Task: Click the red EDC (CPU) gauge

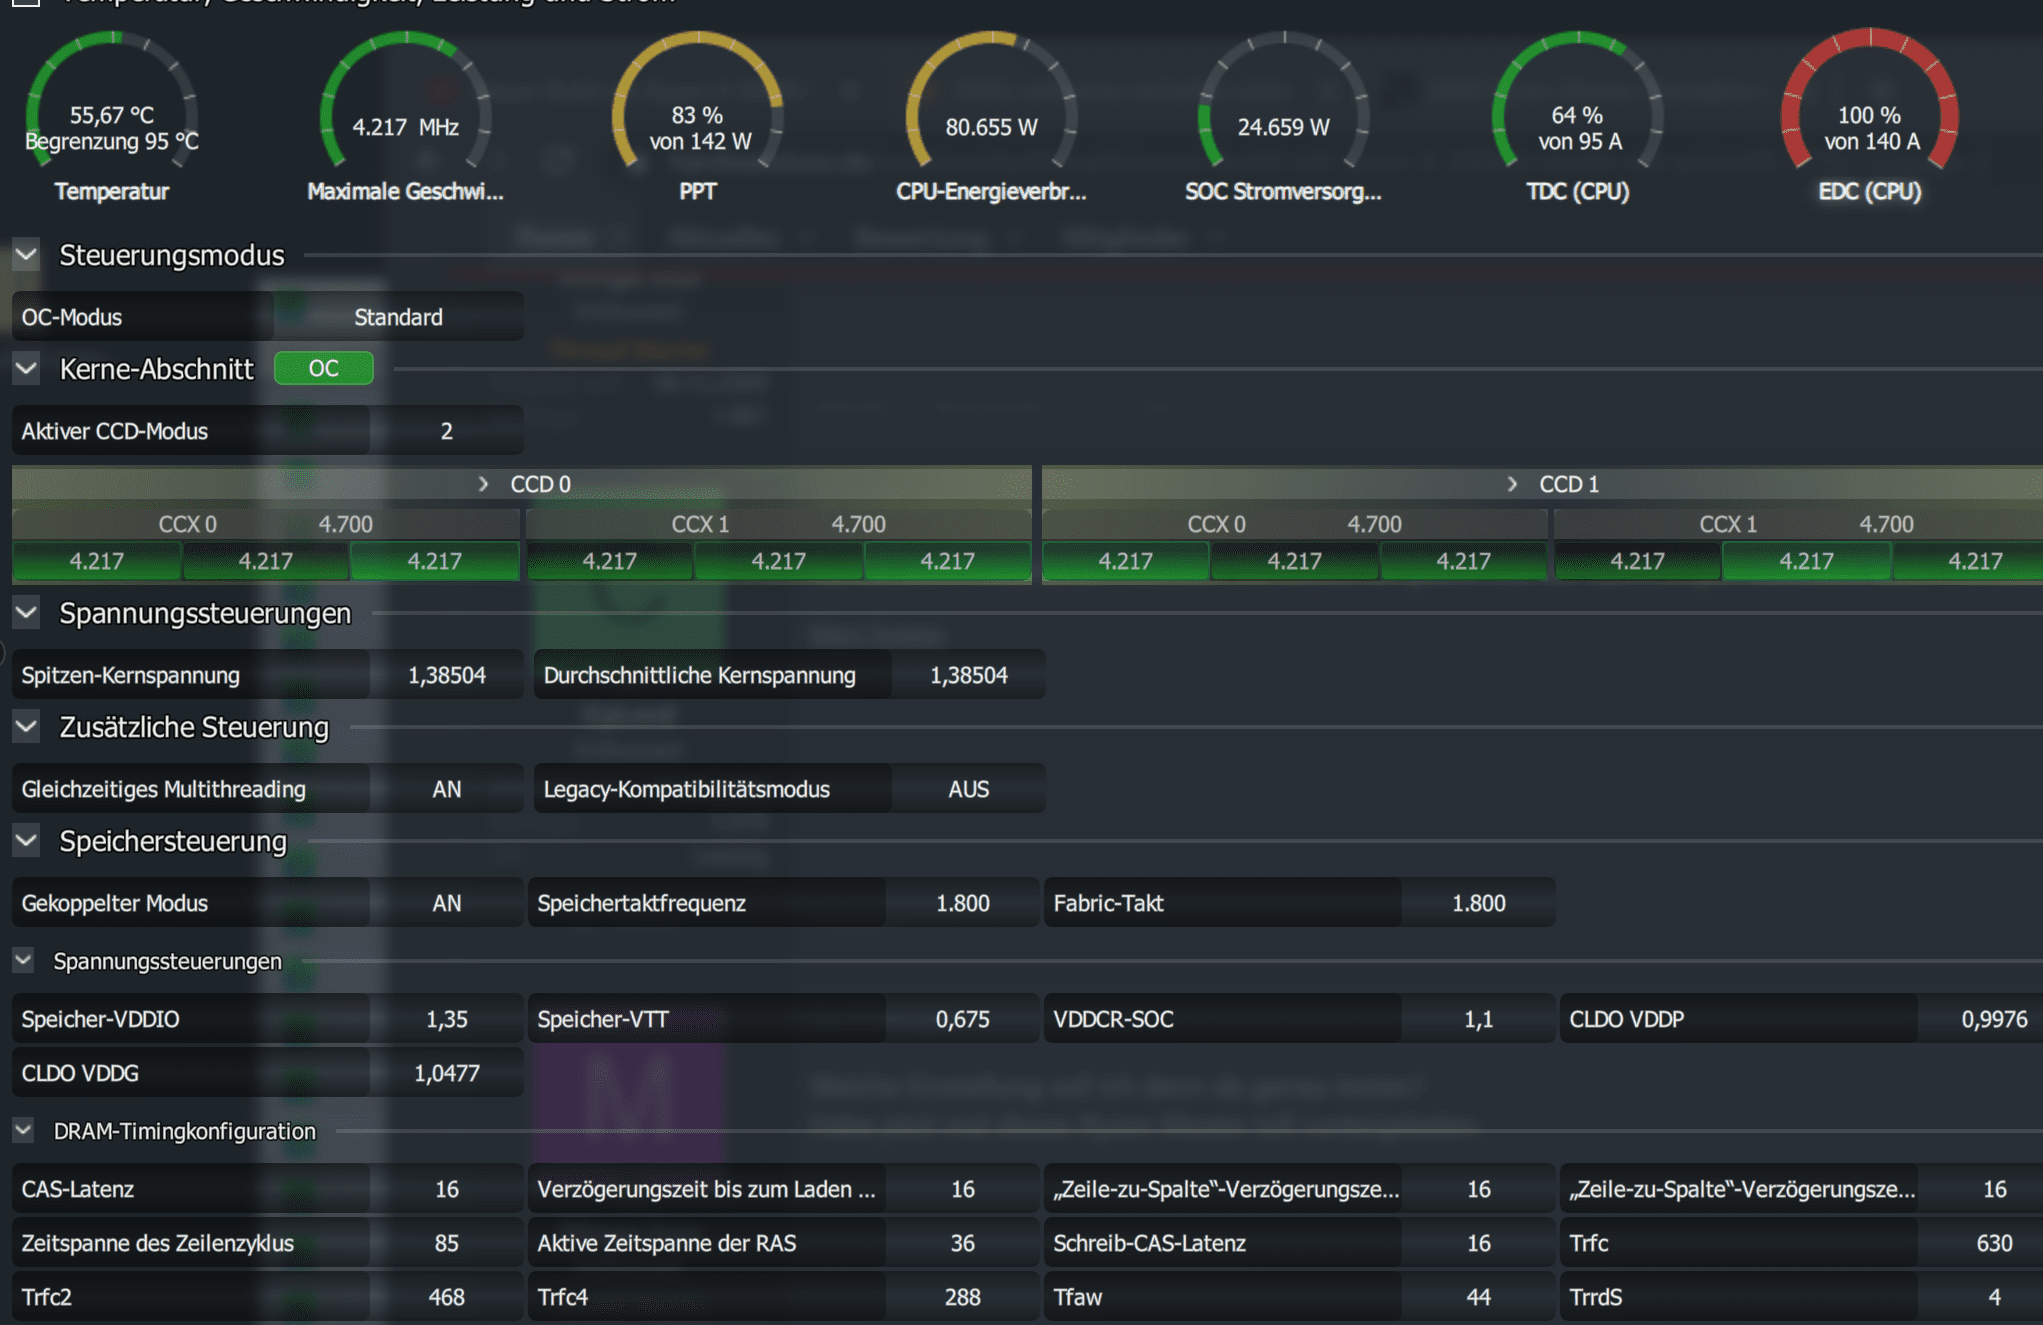Action: (1870, 115)
